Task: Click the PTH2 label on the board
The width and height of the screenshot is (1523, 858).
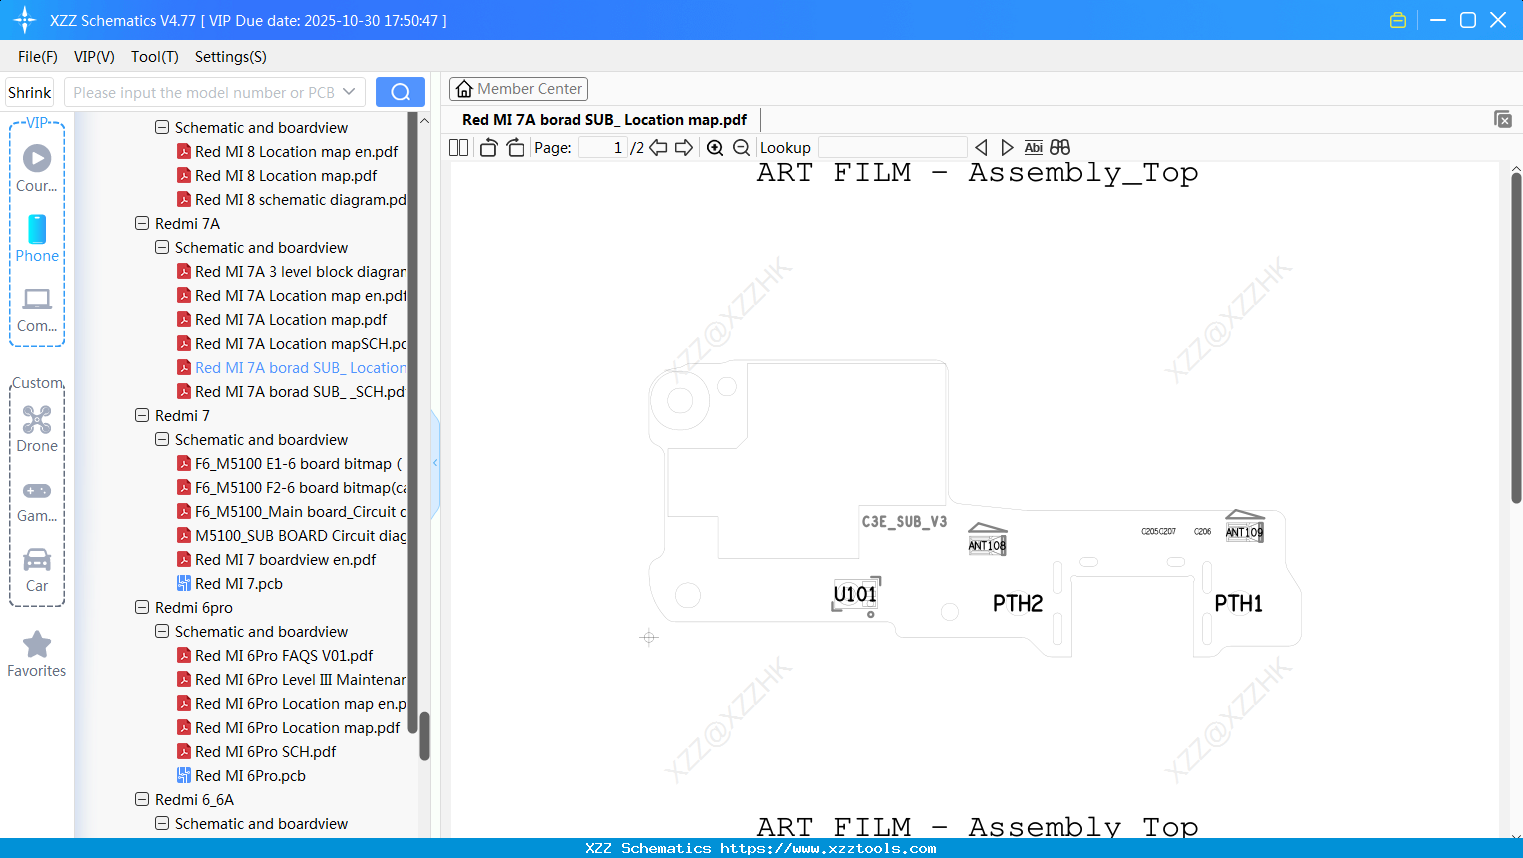Action: tap(1018, 603)
